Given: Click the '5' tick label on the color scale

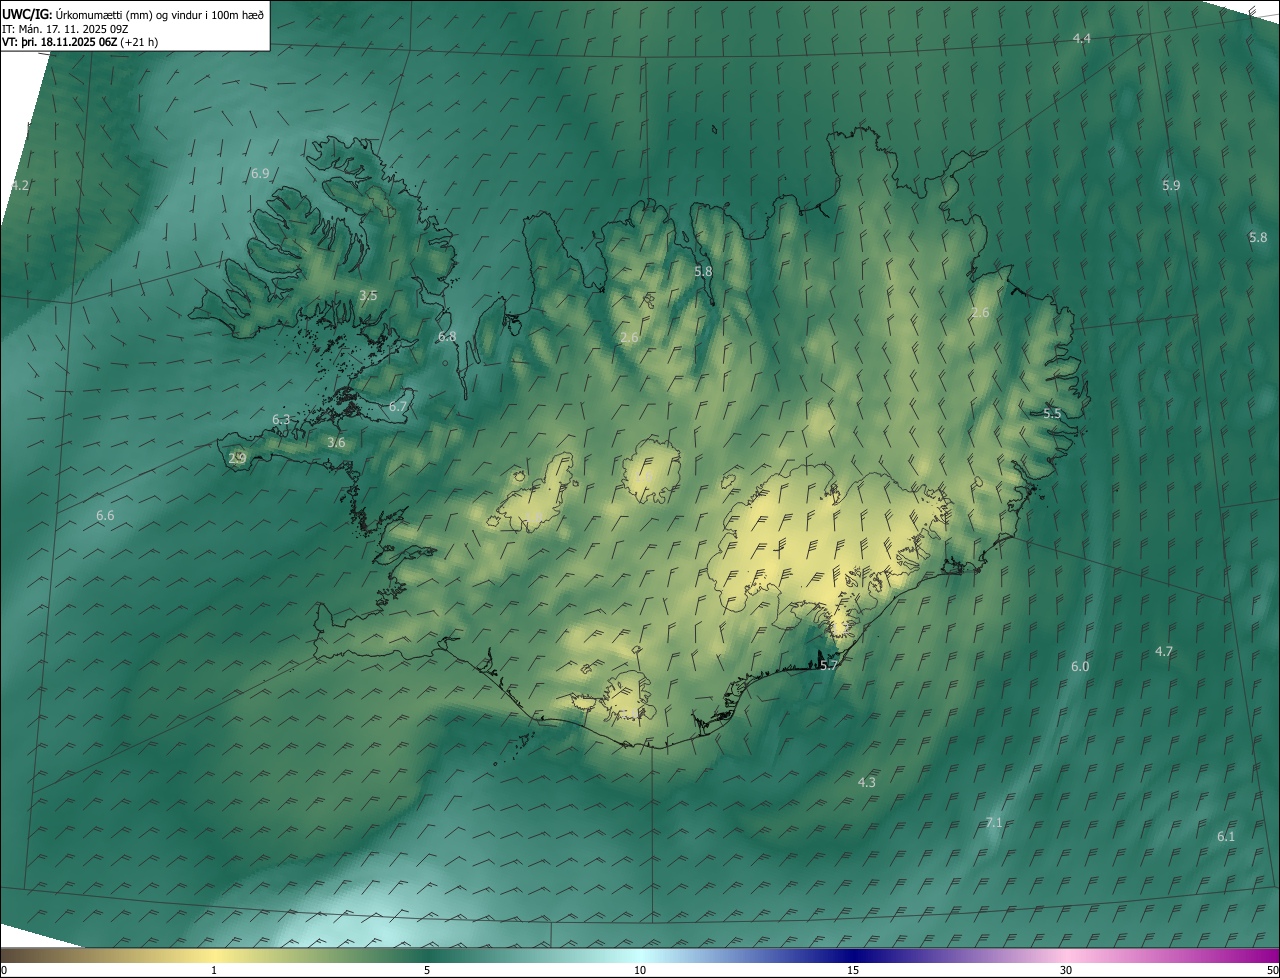Looking at the screenshot, I should click(427, 971).
